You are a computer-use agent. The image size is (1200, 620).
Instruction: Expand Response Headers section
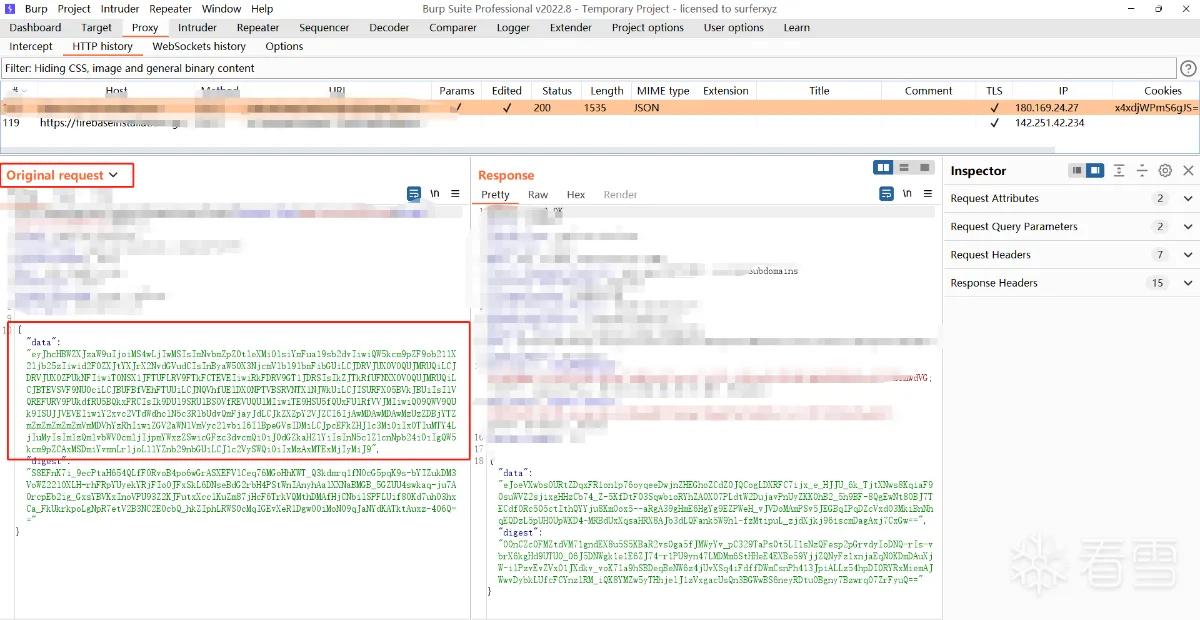click(1070, 283)
